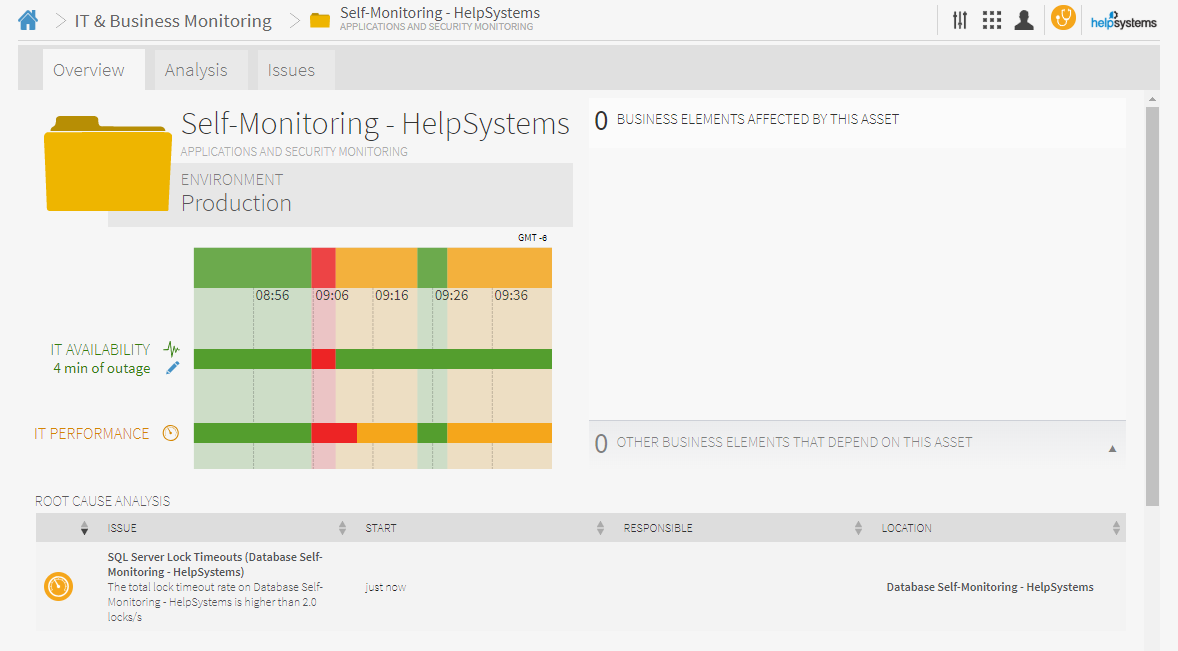
Task: Switch to the Analysis tab
Action: click(x=197, y=70)
